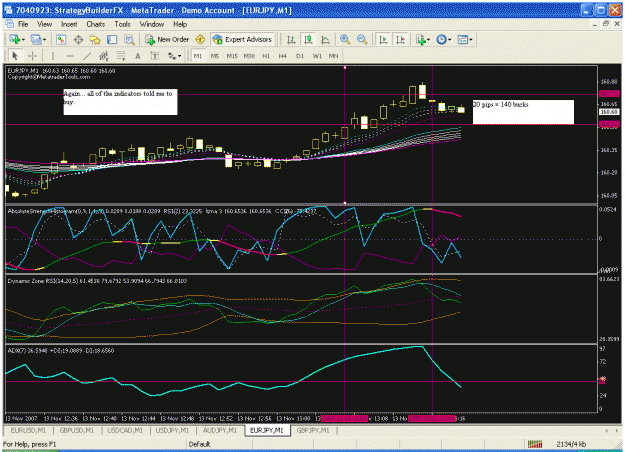Switch to the AUDJPY,M1 chart tab
Screen dimensions: 625x452
click(x=220, y=430)
